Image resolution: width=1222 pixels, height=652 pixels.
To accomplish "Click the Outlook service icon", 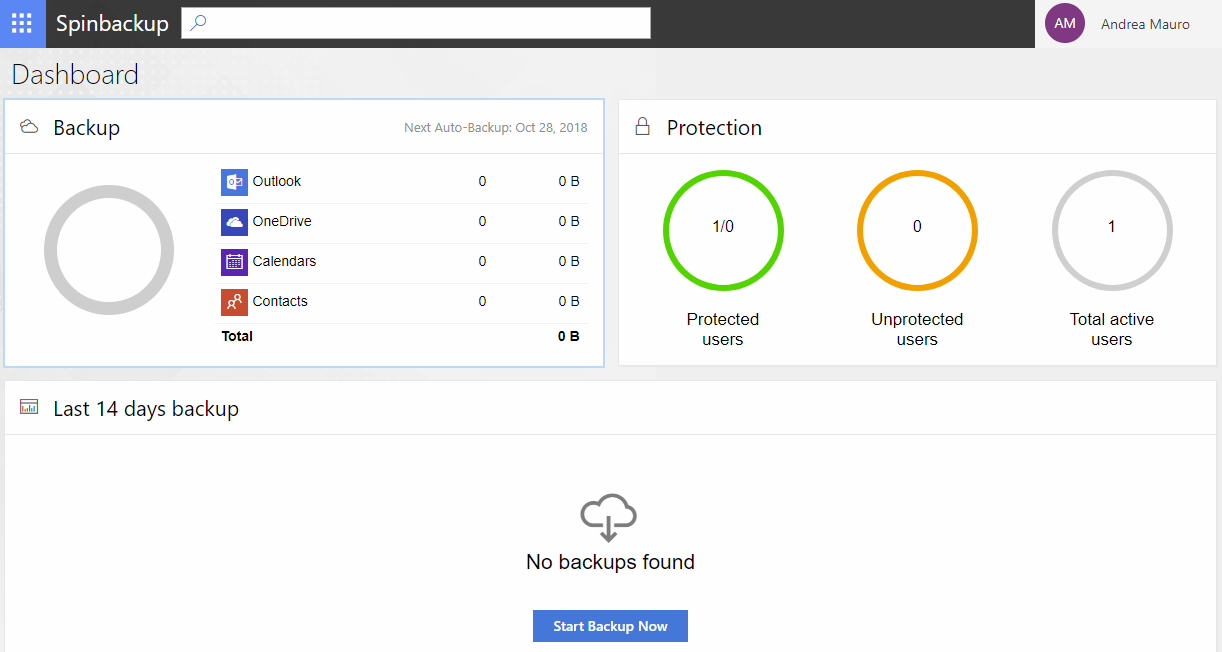I will [234, 182].
